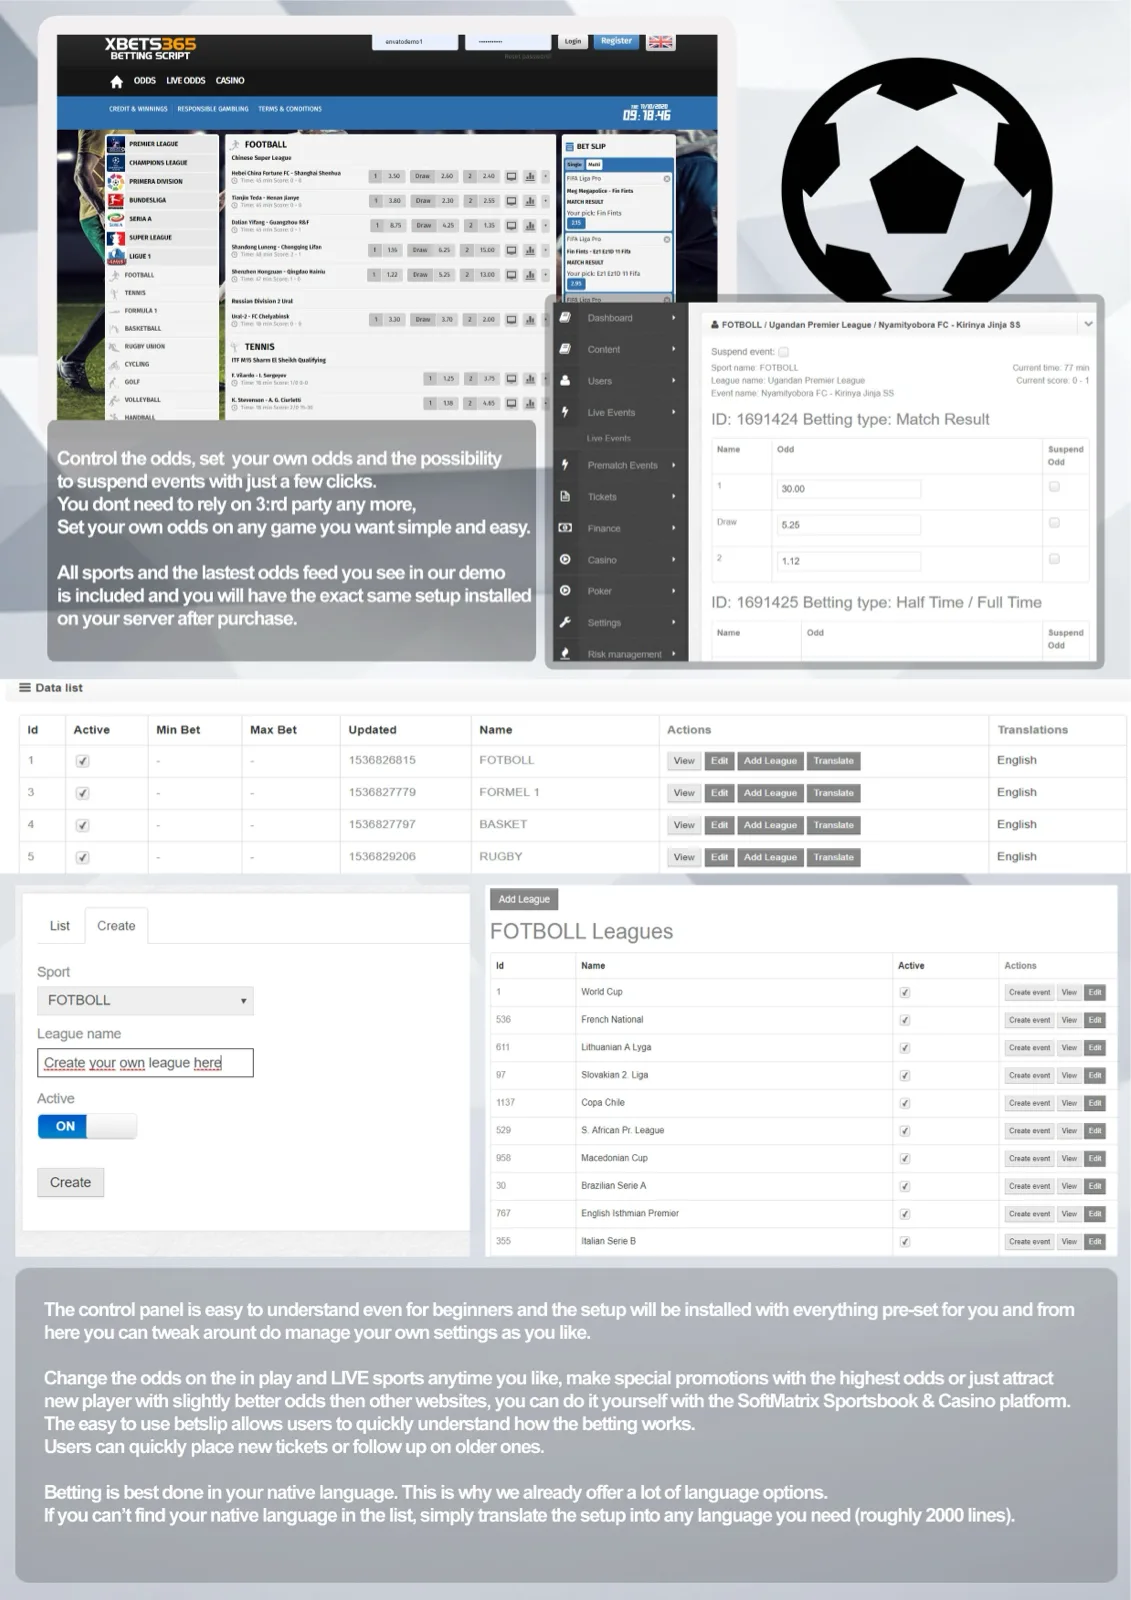Switch off the Active ON toggle
Screen dimensions: 1131x1600
point(87,1126)
